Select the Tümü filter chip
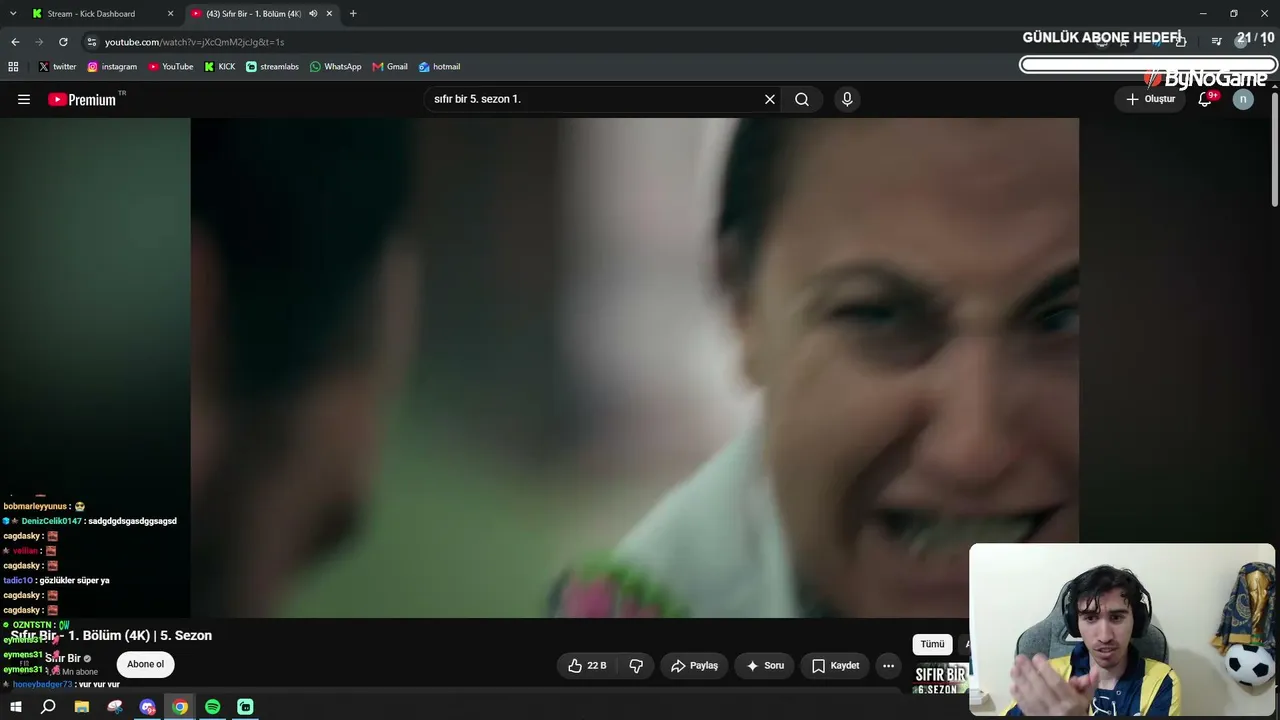The width and height of the screenshot is (1280, 720). click(x=932, y=645)
